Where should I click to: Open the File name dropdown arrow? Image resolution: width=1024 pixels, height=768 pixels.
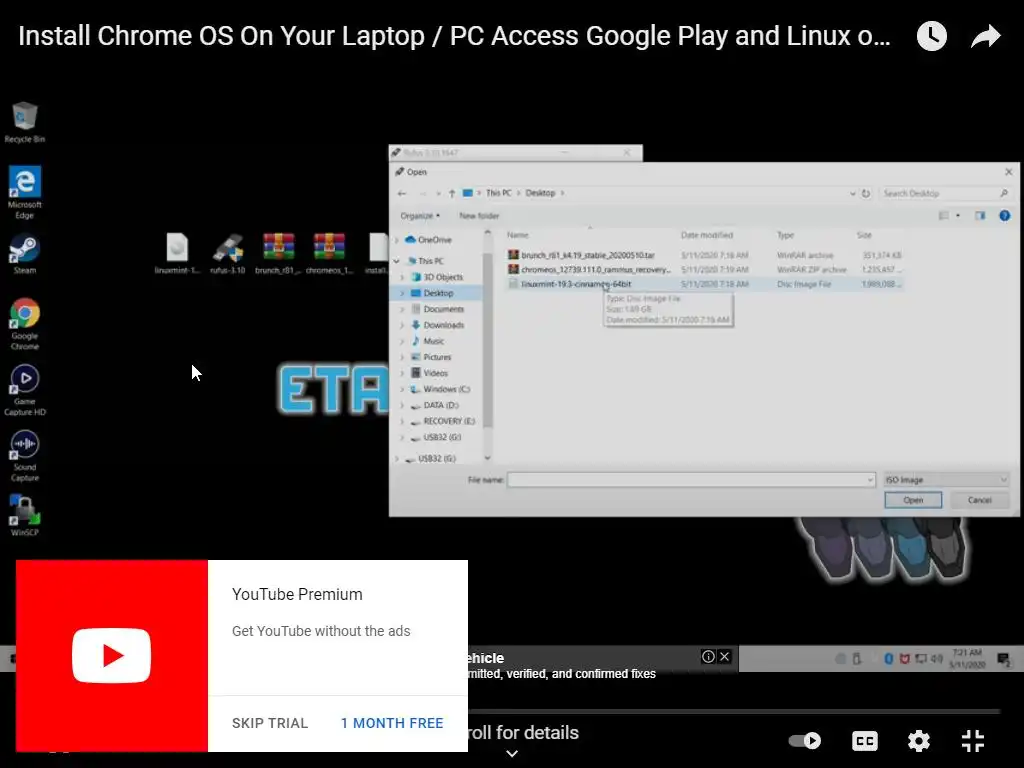pos(870,480)
